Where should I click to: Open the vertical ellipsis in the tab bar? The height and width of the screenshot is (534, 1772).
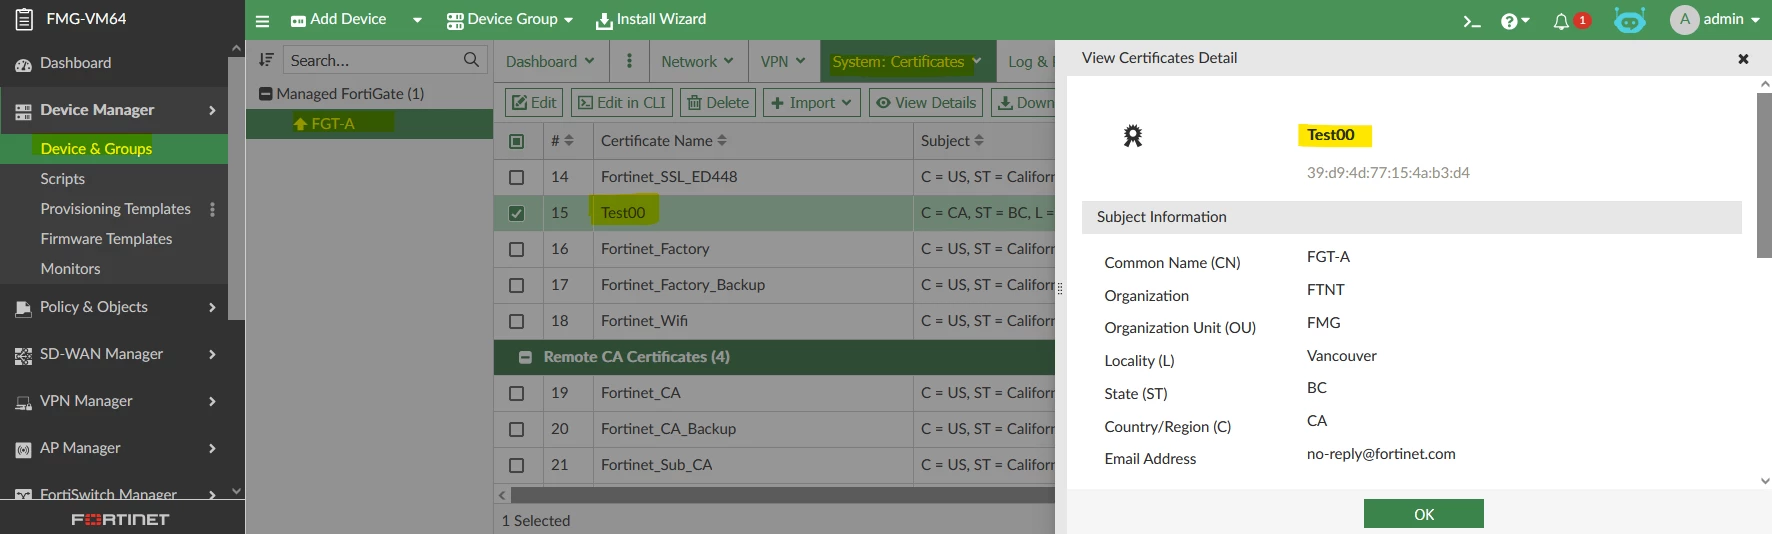point(629,61)
